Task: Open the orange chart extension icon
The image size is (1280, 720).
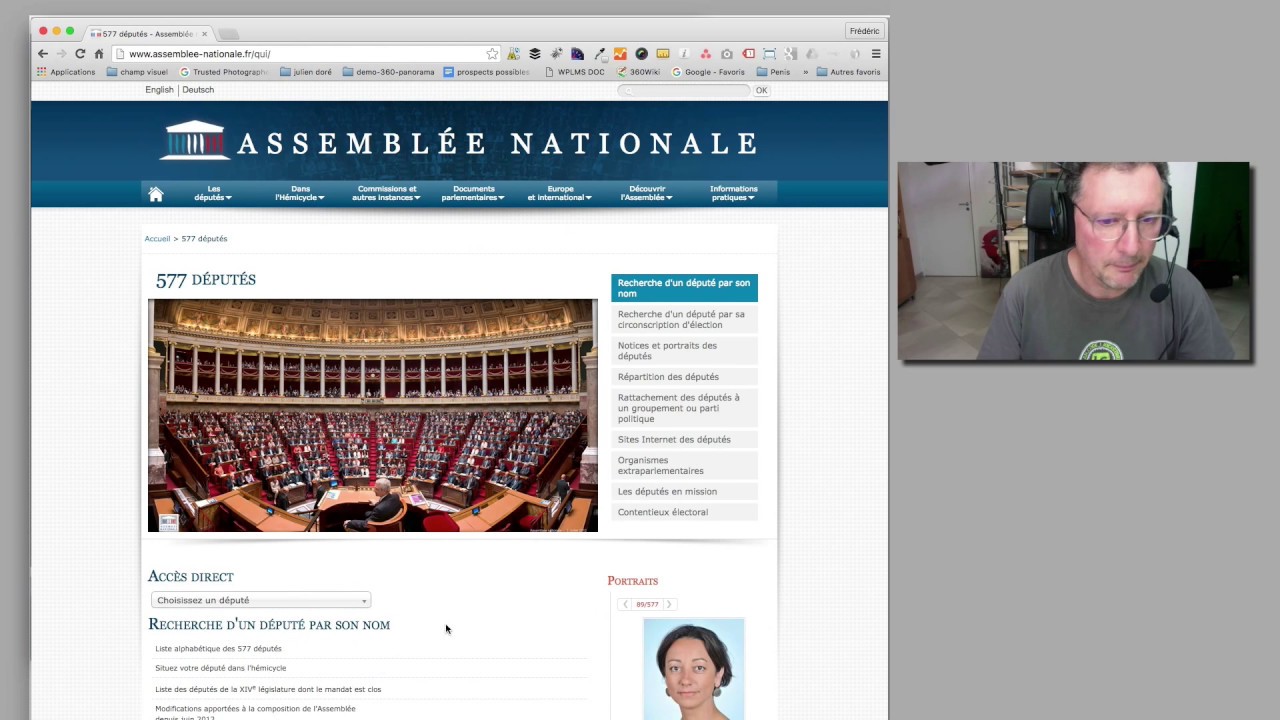Action: pyautogui.click(x=620, y=54)
